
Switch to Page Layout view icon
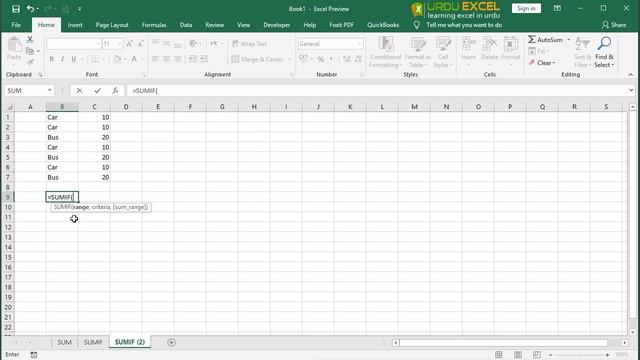point(518,355)
